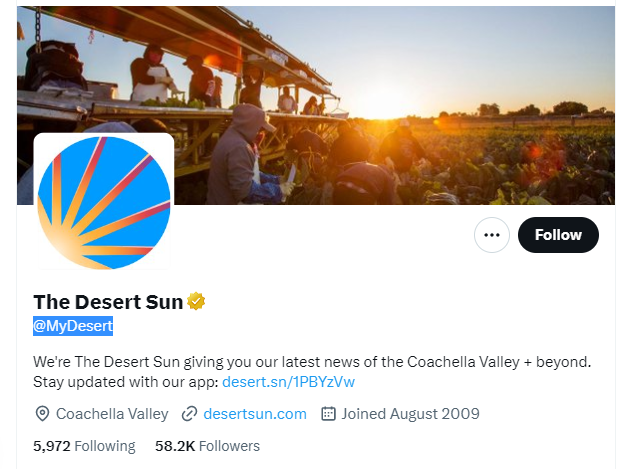The width and height of the screenshot is (627, 469).
Task: Open the more options ellipsis button
Action: pyautogui.click(x=491, y=235)
